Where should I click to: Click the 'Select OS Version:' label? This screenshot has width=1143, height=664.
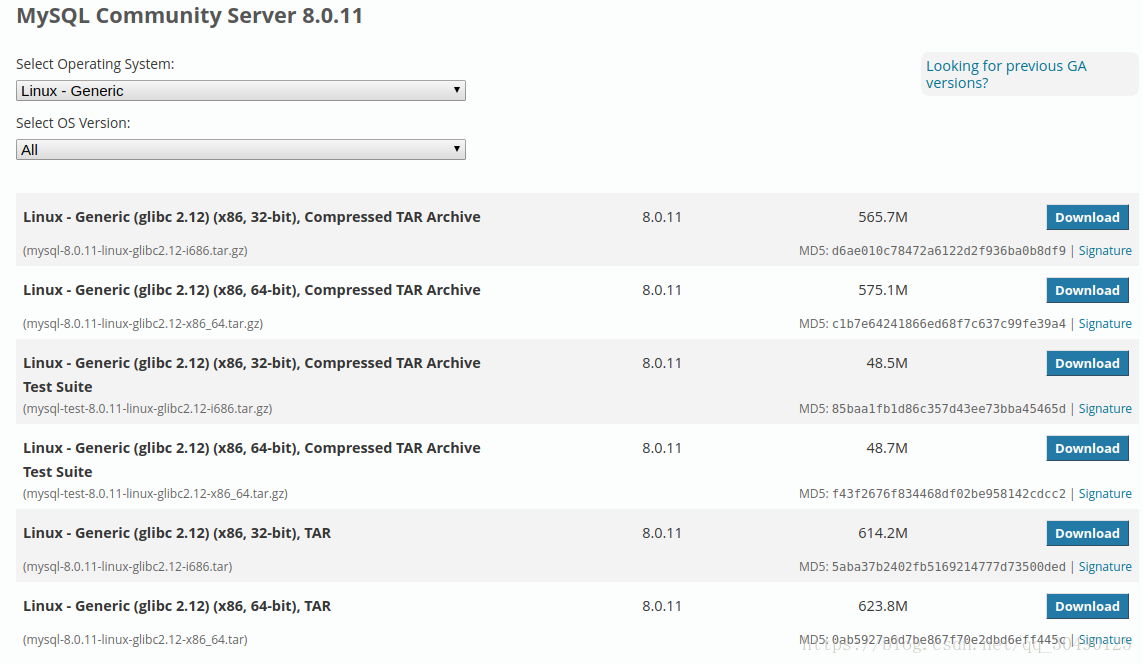[73, 123]
